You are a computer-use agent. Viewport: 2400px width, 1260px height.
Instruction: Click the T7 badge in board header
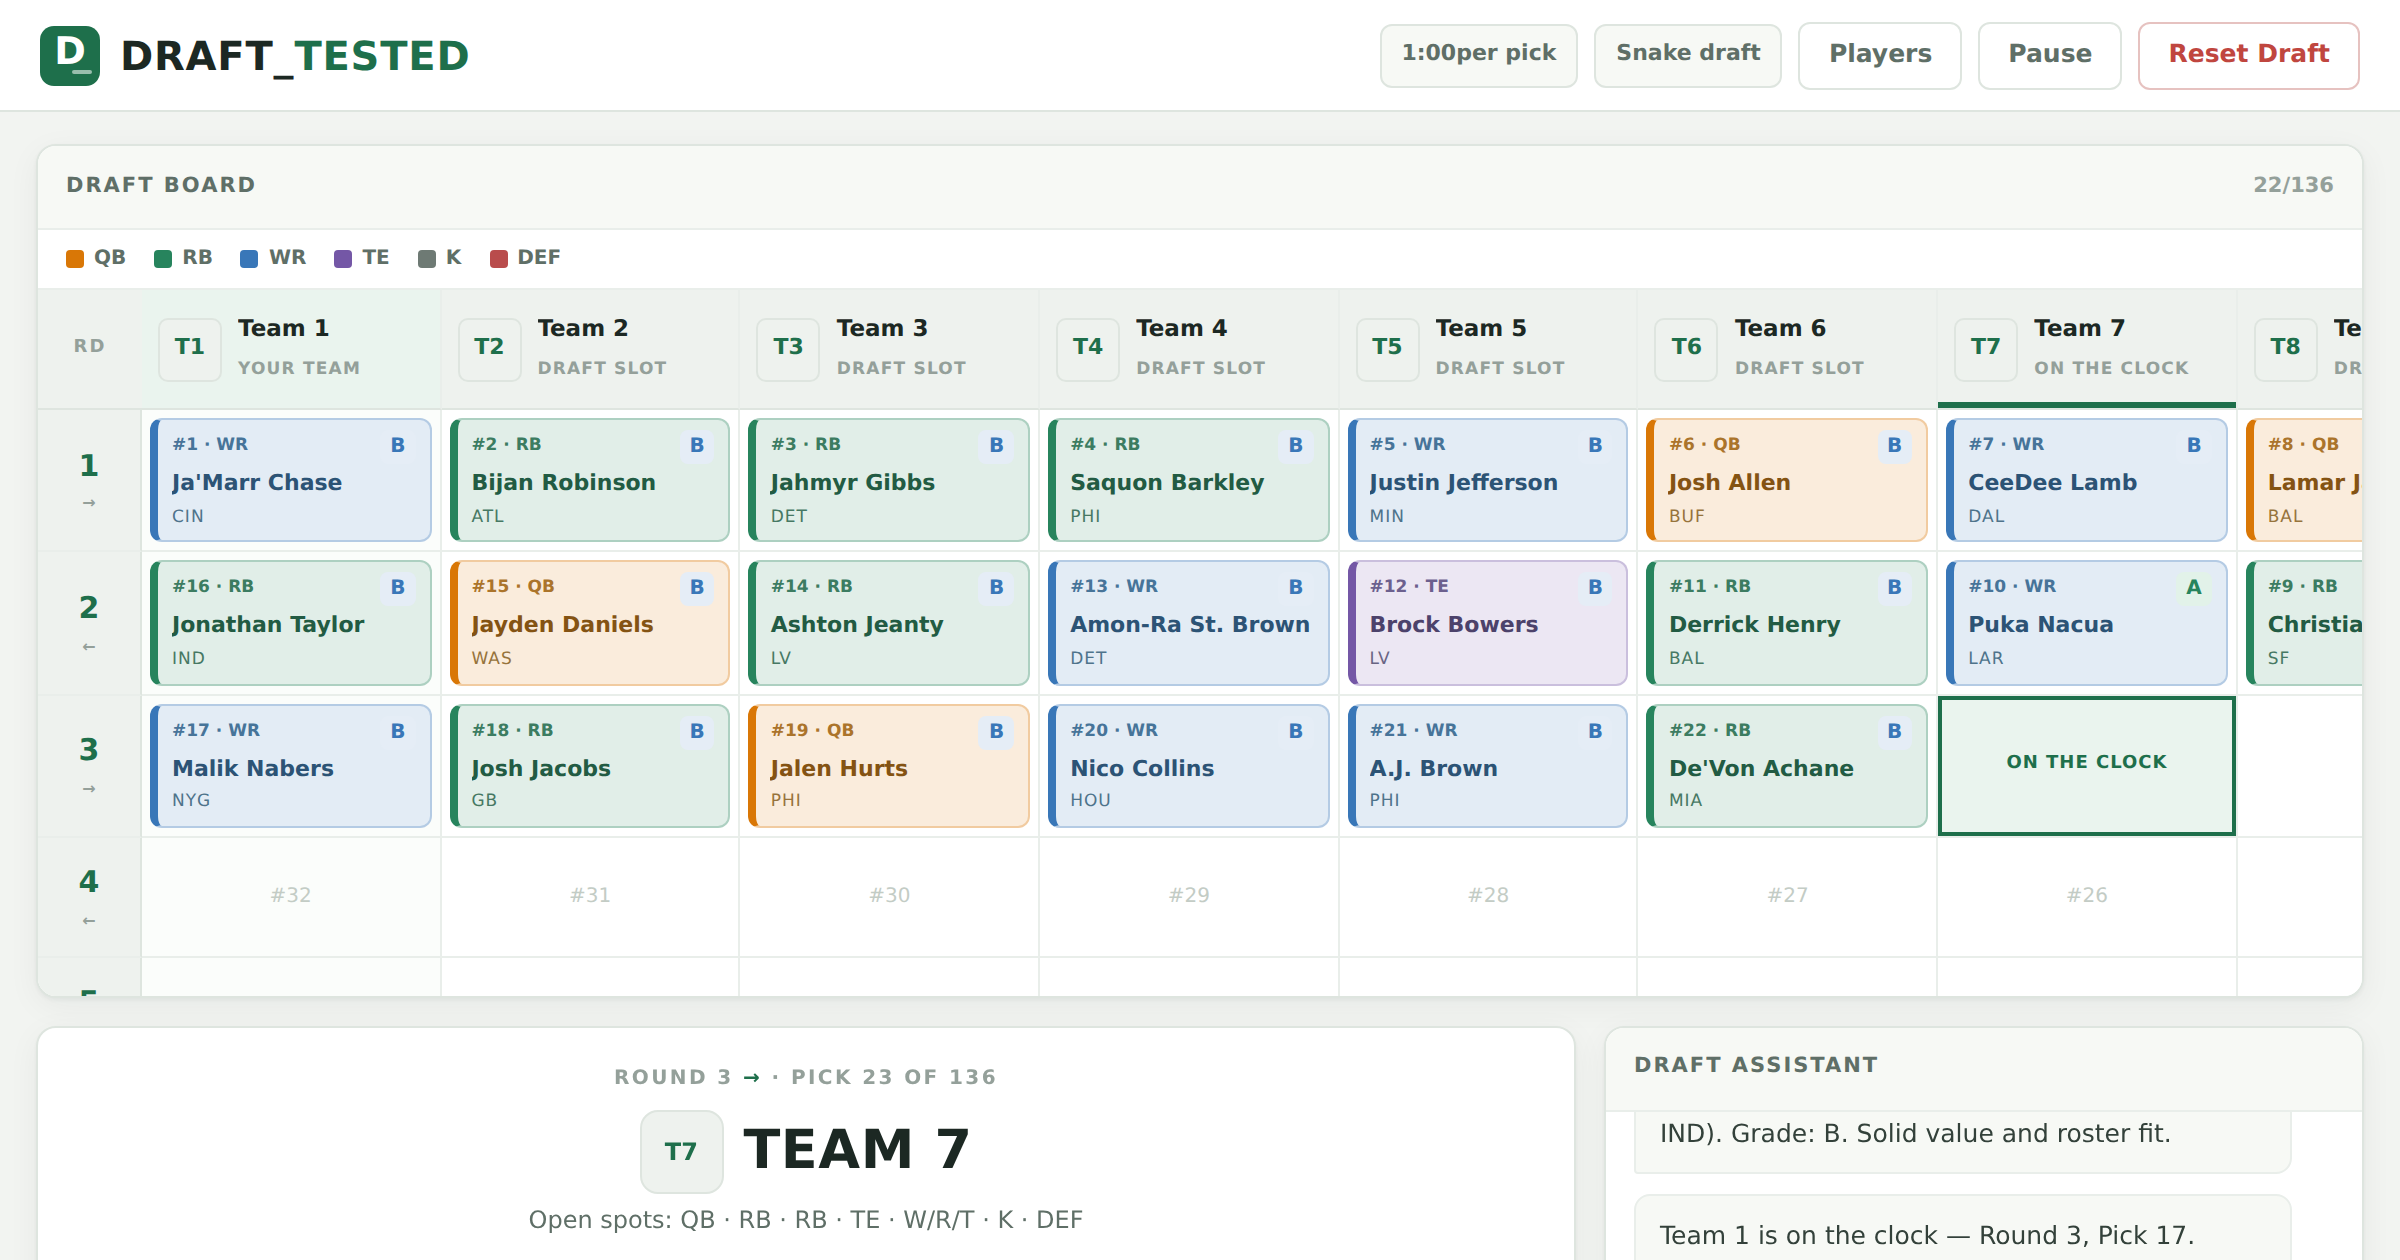tap(1986, 348)
